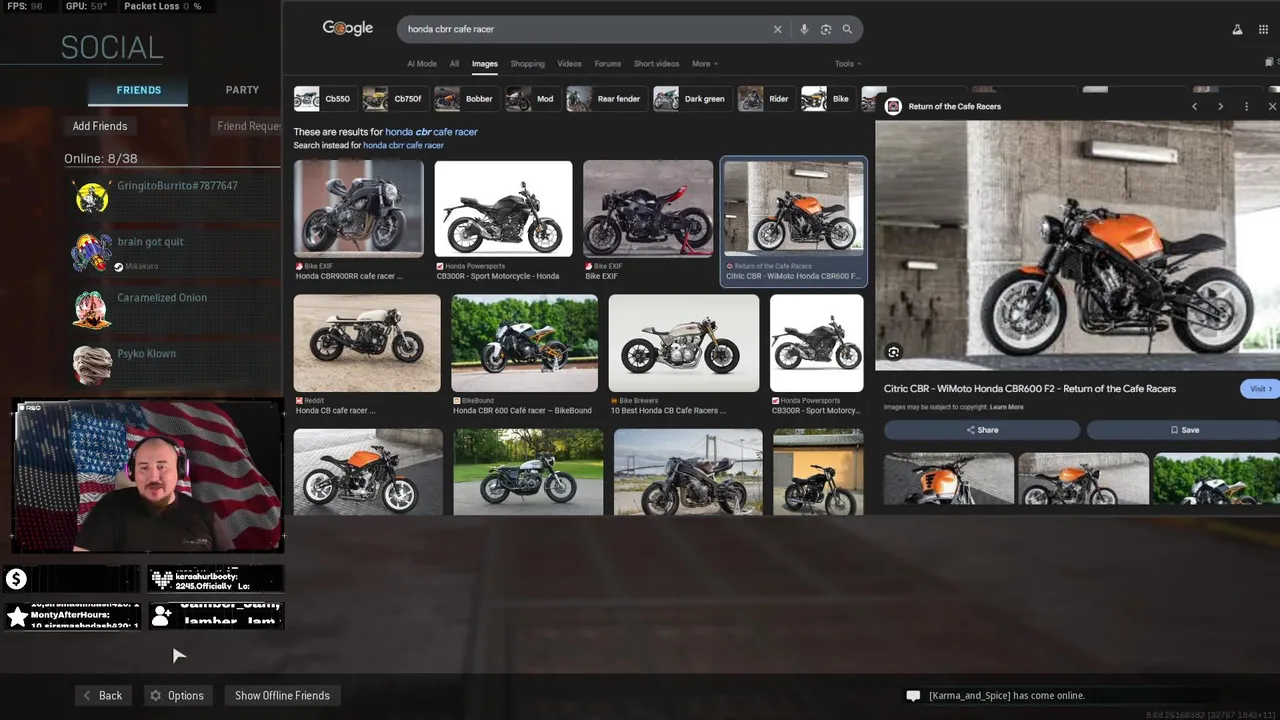This screenshot has width=1280, height=720.
Task: Click the honda cbr cafe racer correction link
Action: click(431, 132)
